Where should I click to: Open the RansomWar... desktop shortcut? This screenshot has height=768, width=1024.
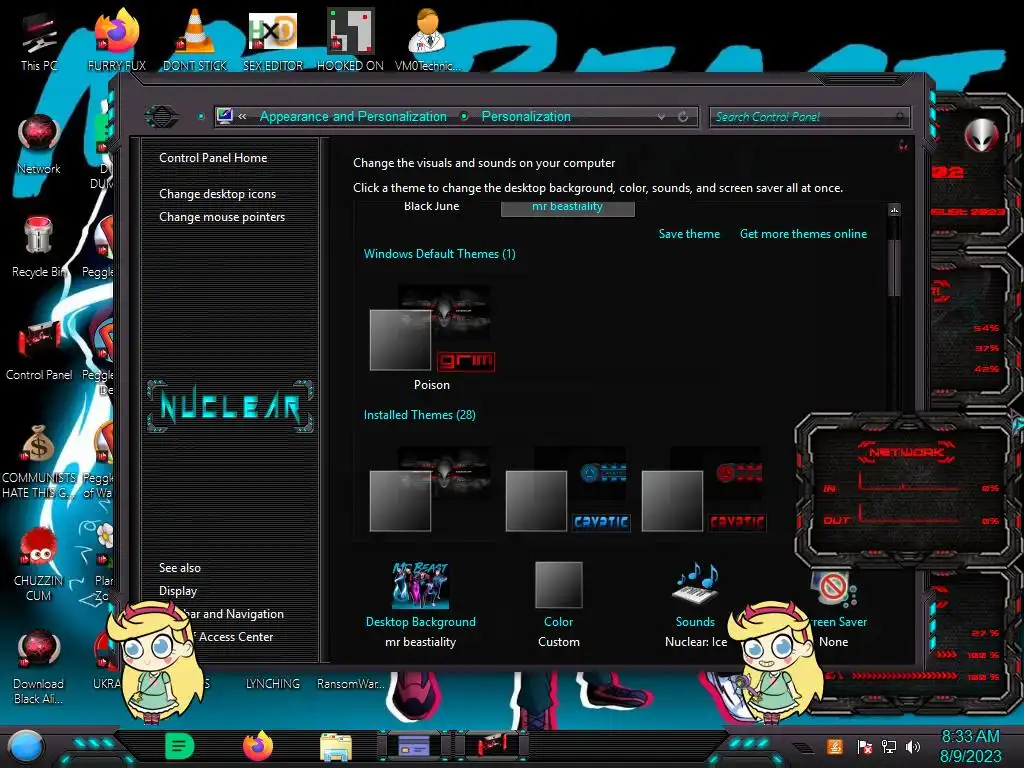coord(351,683)
